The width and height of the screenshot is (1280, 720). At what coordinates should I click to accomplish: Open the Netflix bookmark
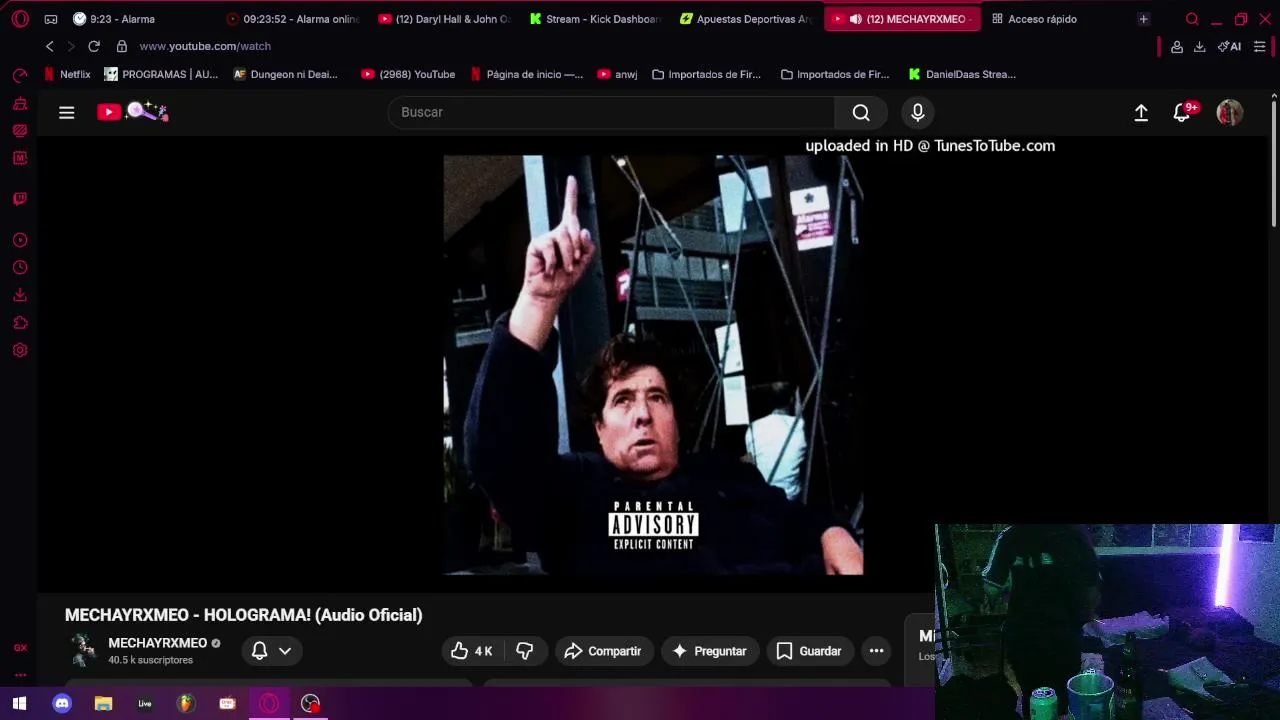tap(67, 74)
